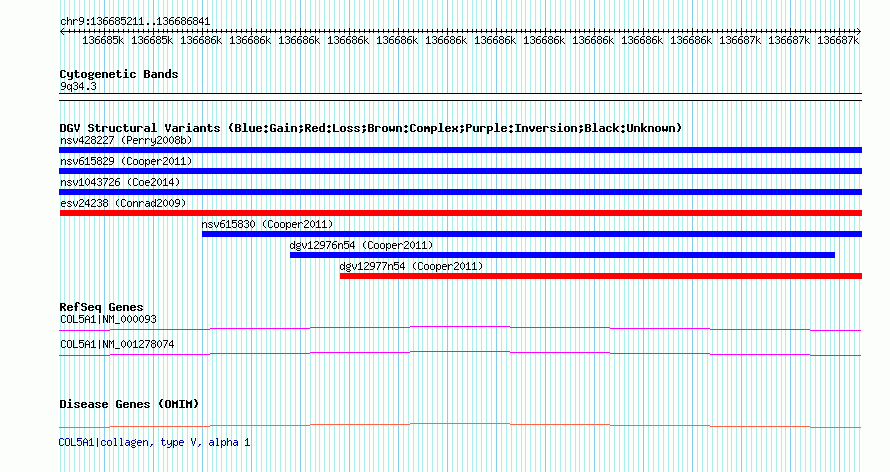Click the nsv615829 (Cooper2011) label
The image size is (890, 472).
[x=126, y=161]
